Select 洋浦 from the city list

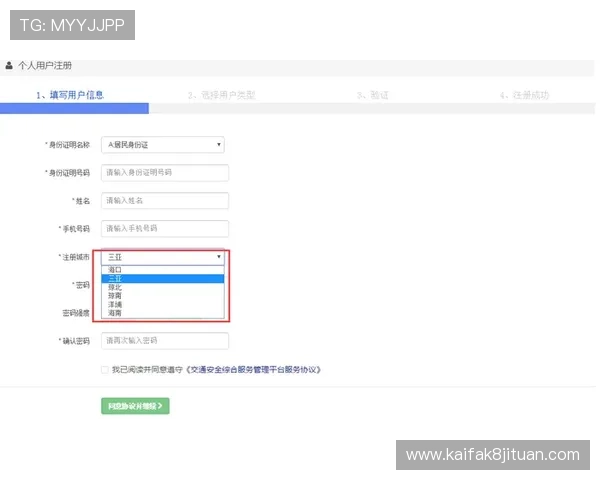coord(163,305)
